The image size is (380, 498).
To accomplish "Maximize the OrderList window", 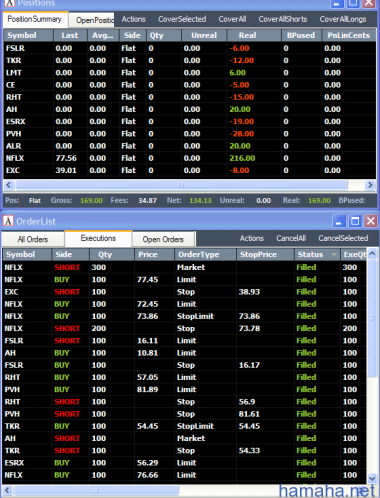I will pyautogui.click(x=355, y=221).
